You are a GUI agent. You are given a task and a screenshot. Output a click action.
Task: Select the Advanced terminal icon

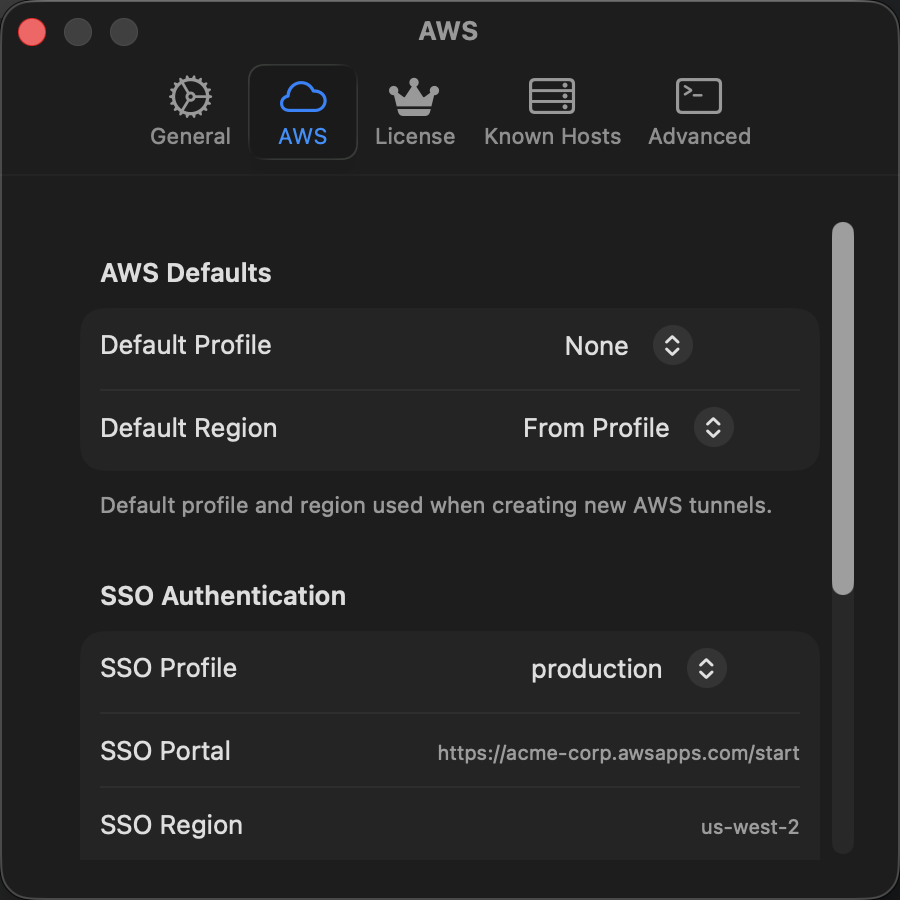[x=698, y=96]
